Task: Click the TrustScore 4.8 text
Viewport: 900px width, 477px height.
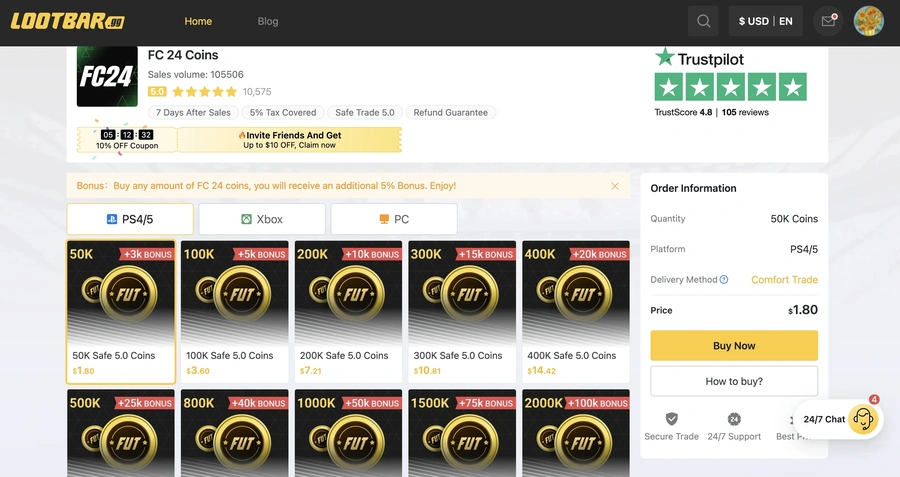Action: (683, 113)
